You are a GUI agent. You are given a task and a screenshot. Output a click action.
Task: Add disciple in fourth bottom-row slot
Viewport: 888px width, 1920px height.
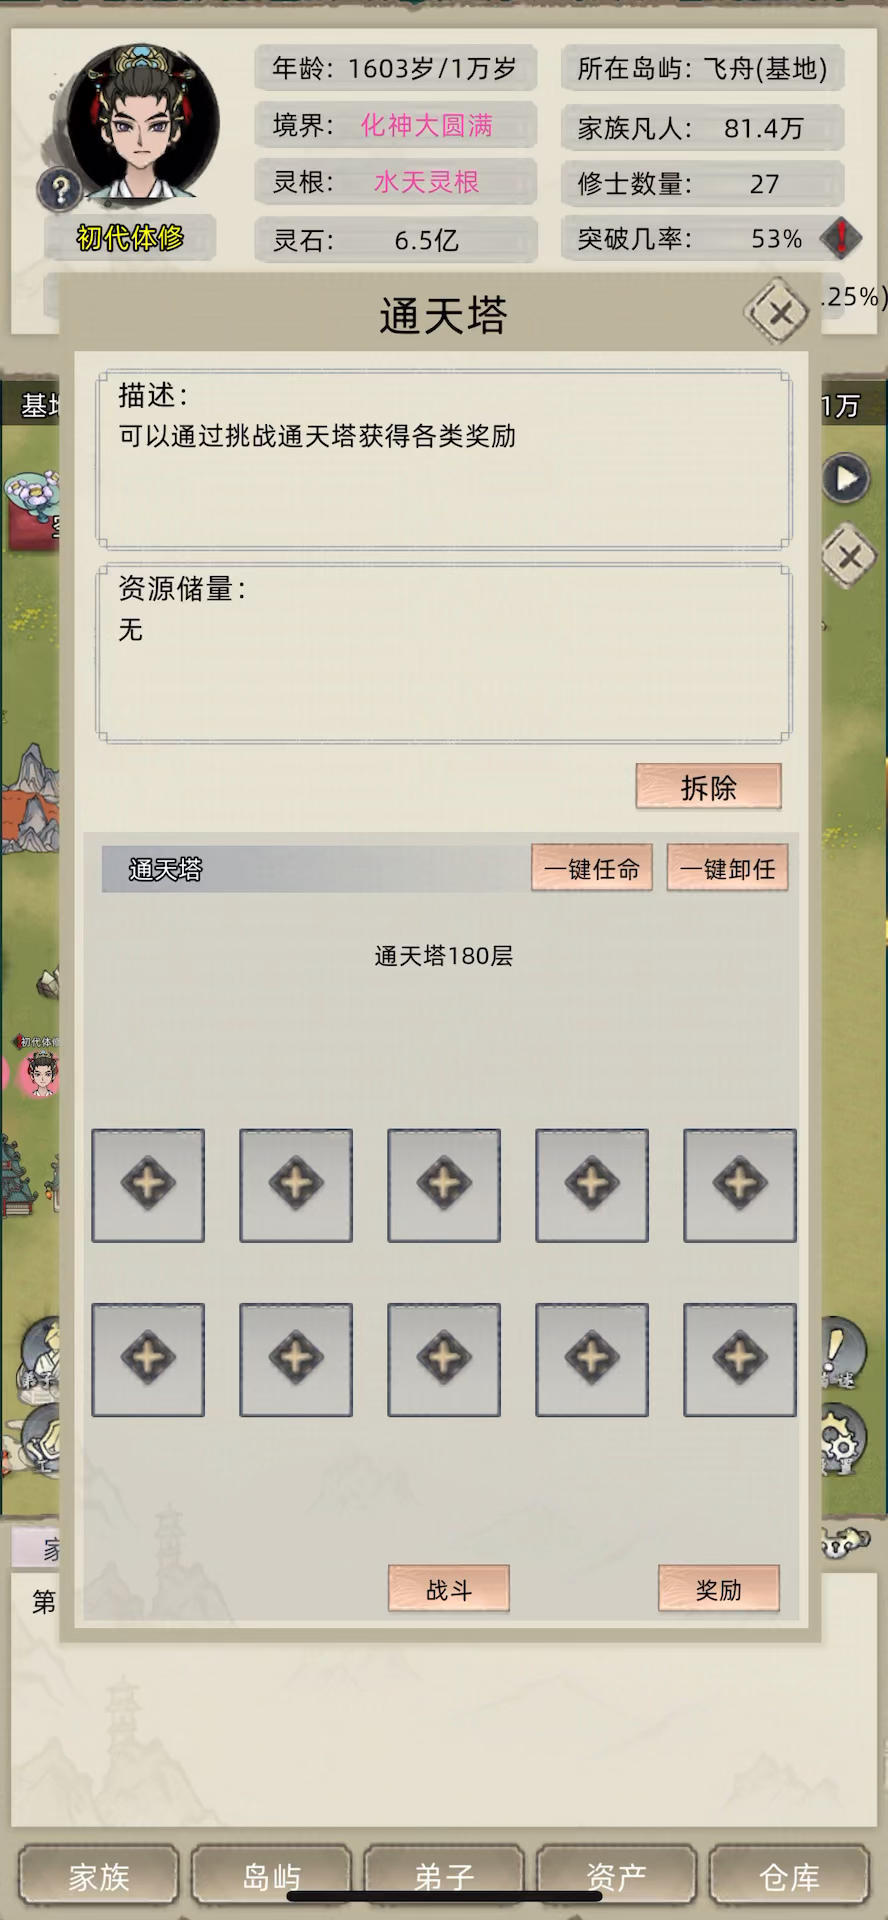(592, 1359)
